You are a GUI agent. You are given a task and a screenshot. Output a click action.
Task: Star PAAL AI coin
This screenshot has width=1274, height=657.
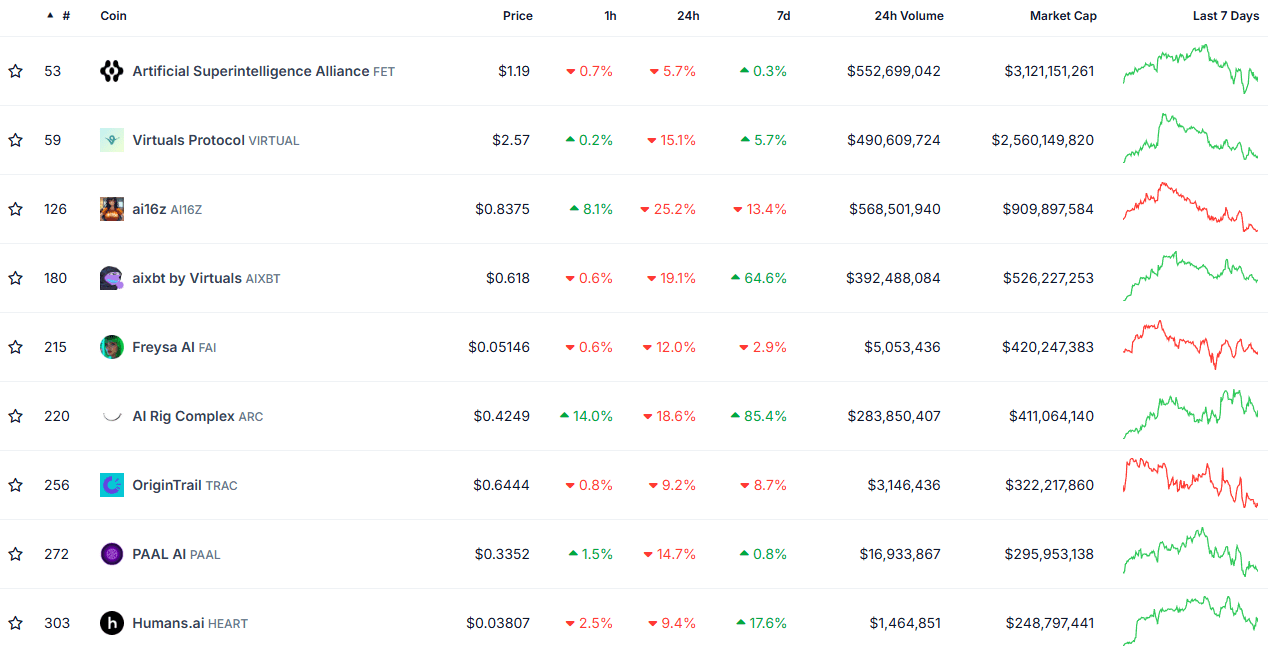click(x=15, y=554)
